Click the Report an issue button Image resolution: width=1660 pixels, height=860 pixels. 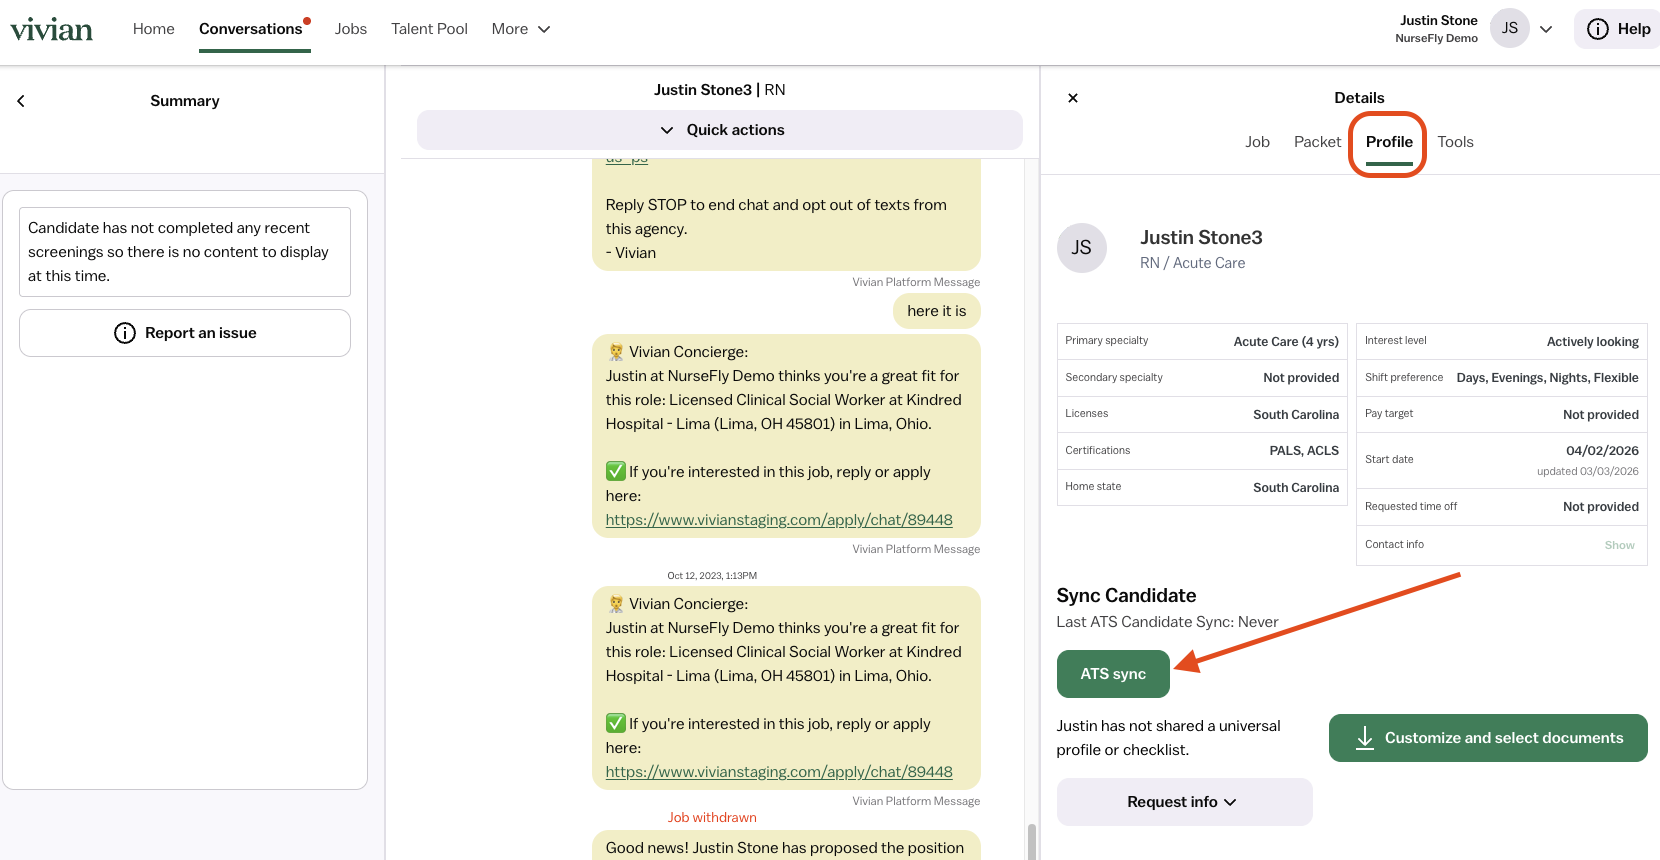tap(185, 333)
